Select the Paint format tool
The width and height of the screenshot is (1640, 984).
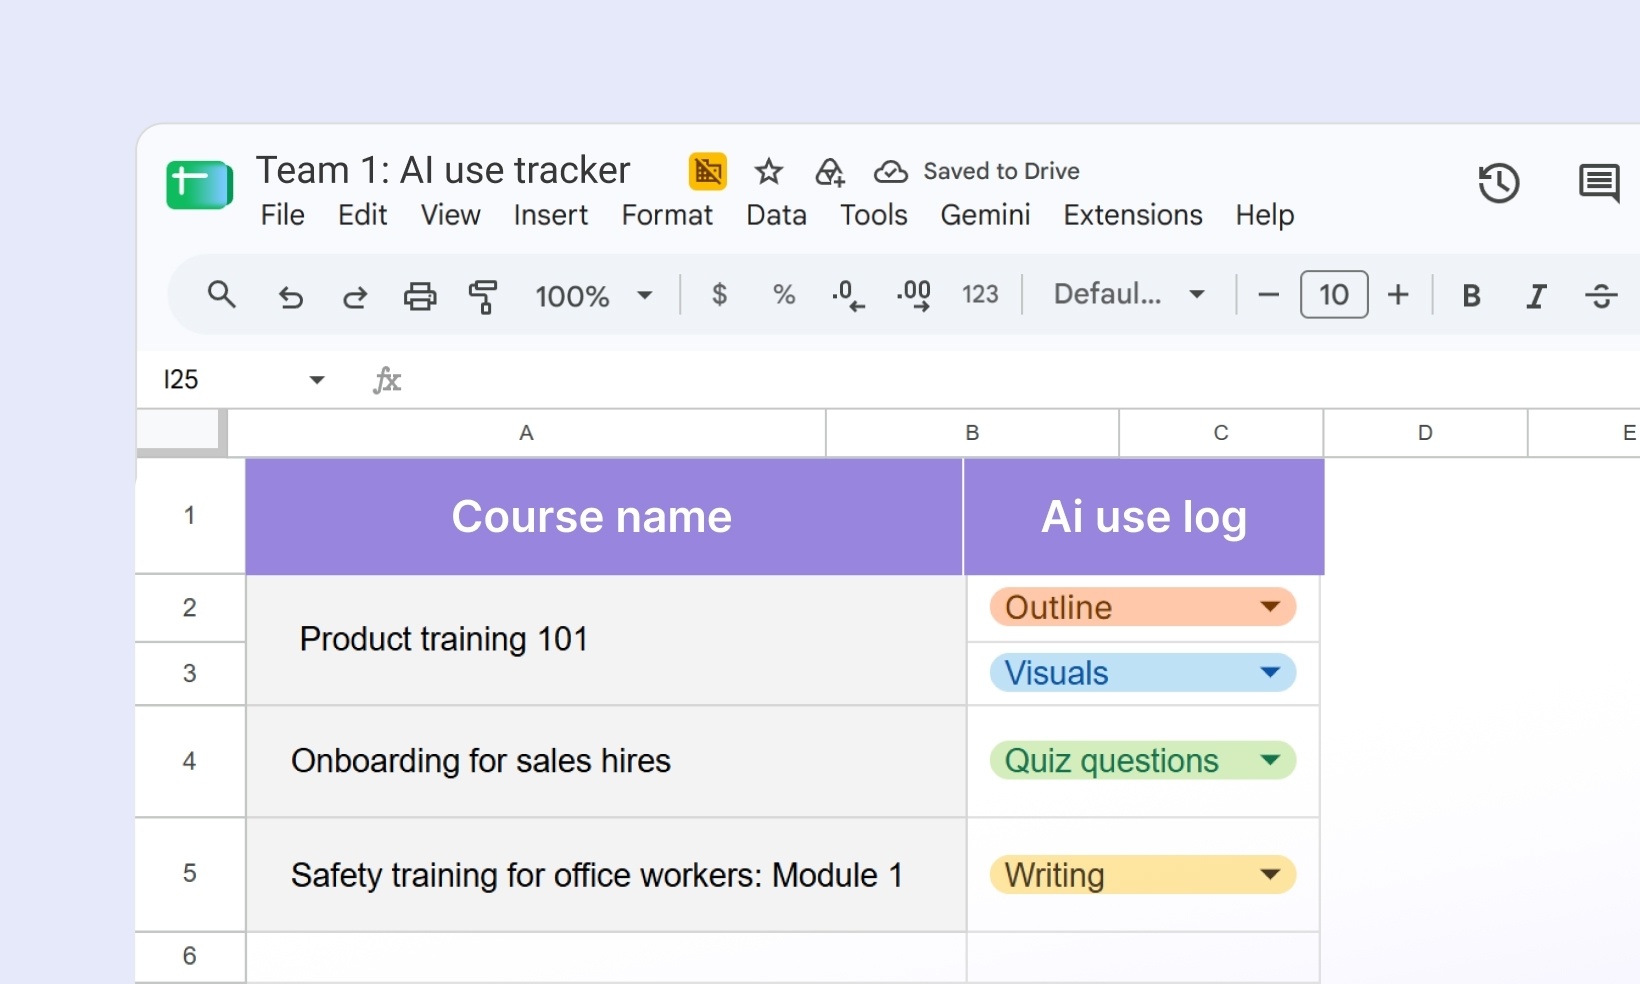click(x=483, y=296)
